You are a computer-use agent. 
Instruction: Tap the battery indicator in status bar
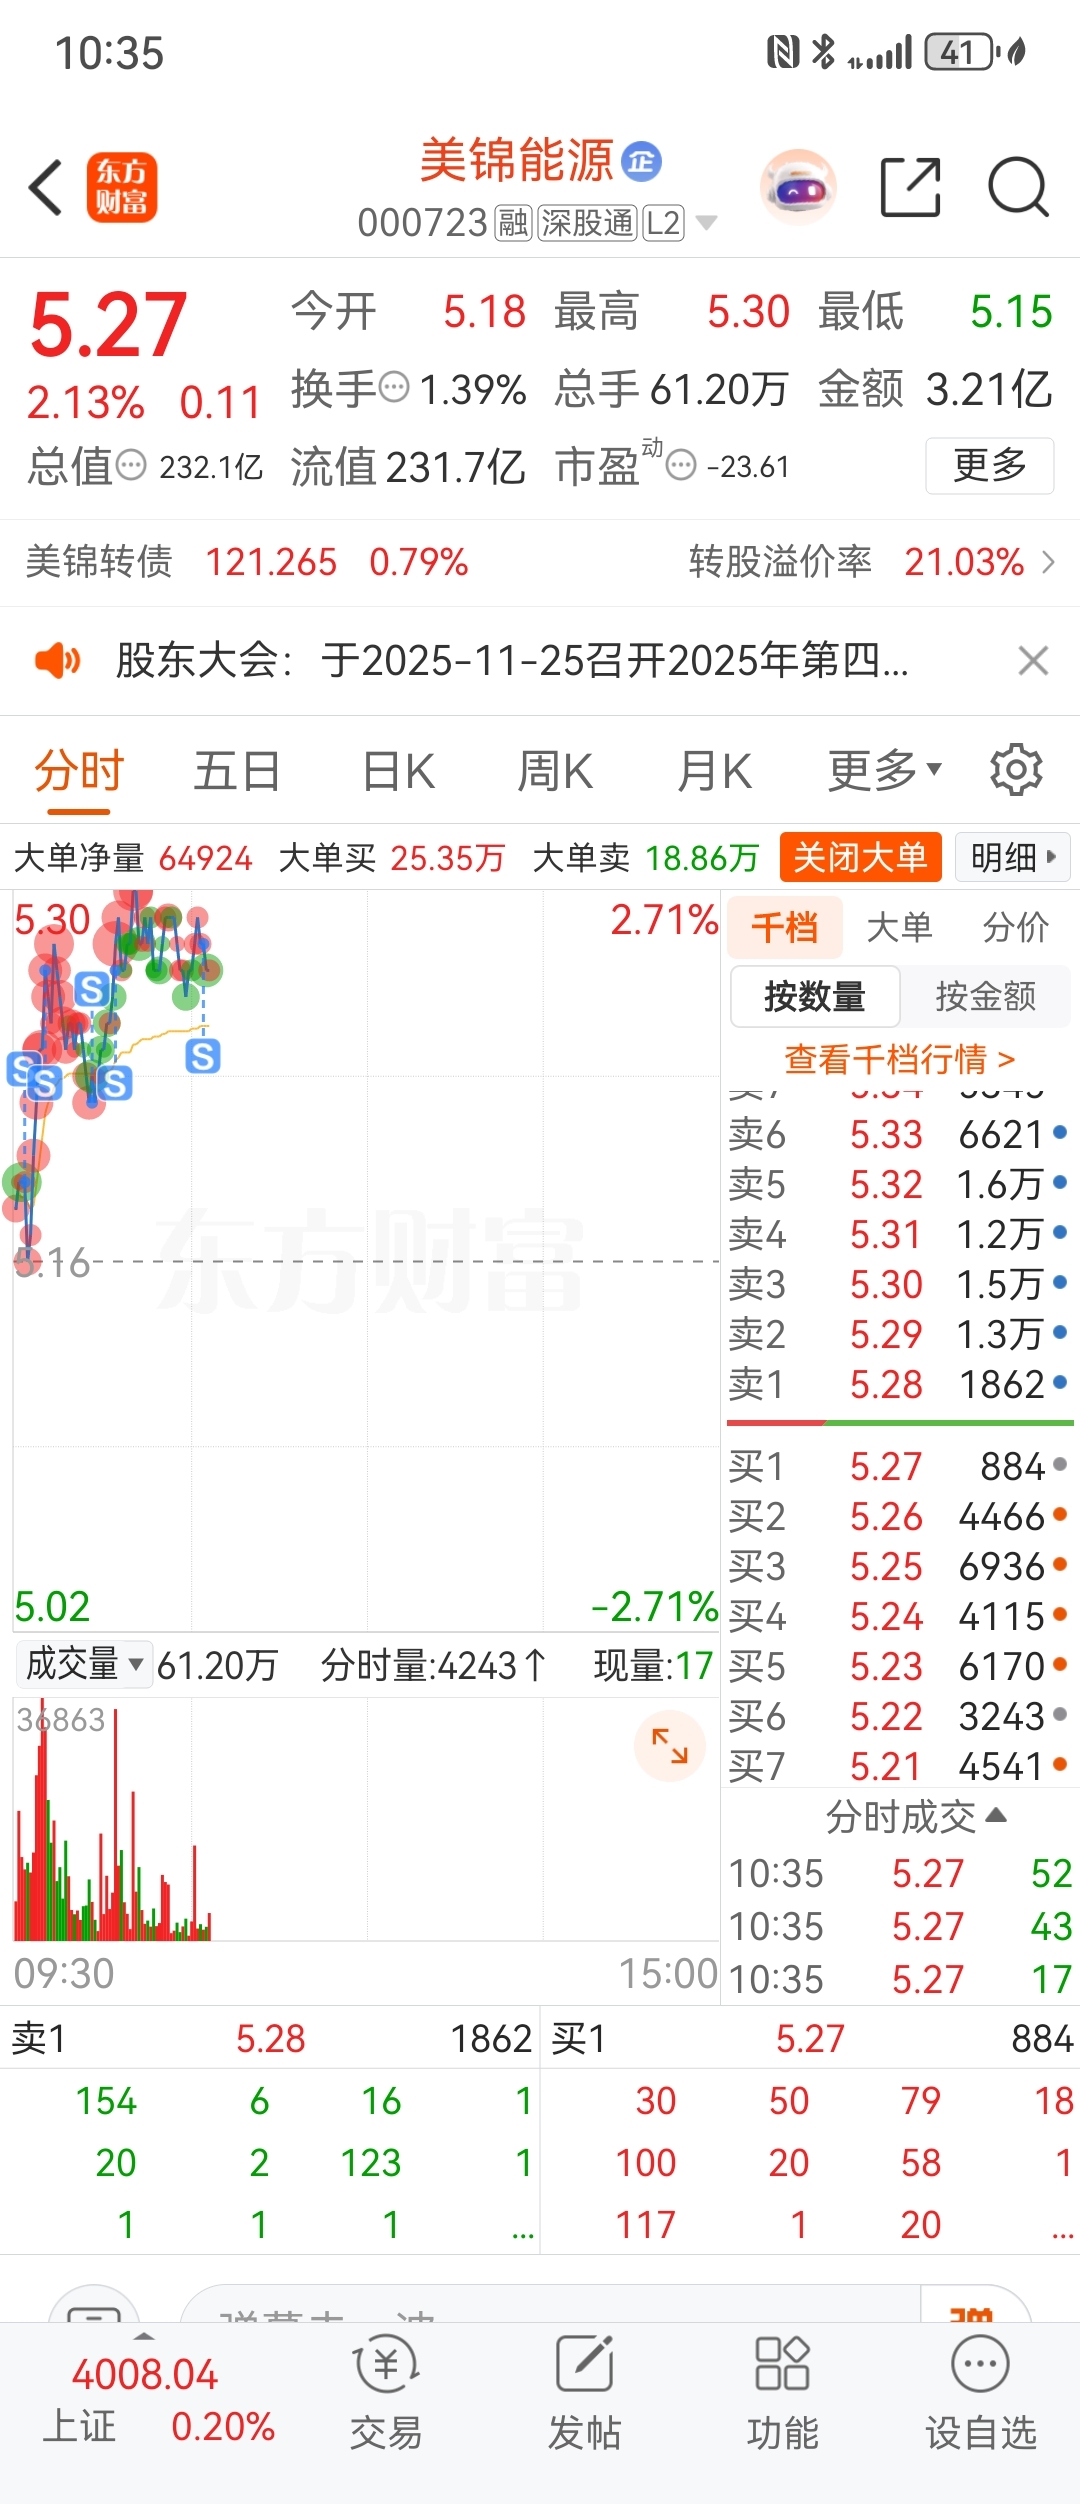click(x=963, y=52)
